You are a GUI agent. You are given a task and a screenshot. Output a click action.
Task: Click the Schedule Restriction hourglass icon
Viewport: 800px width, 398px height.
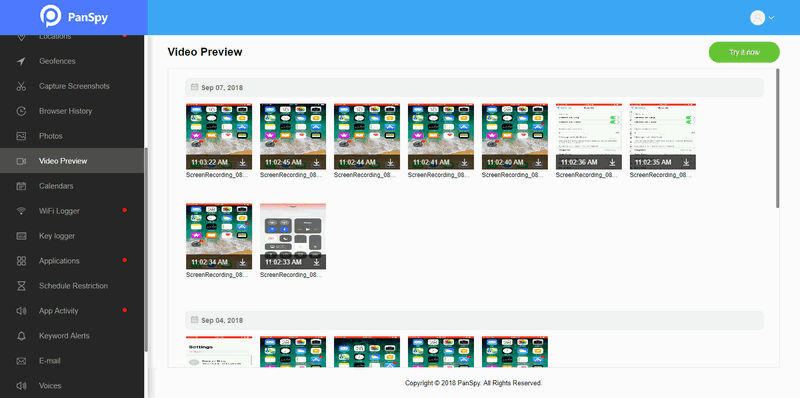[x=21, y=286]
